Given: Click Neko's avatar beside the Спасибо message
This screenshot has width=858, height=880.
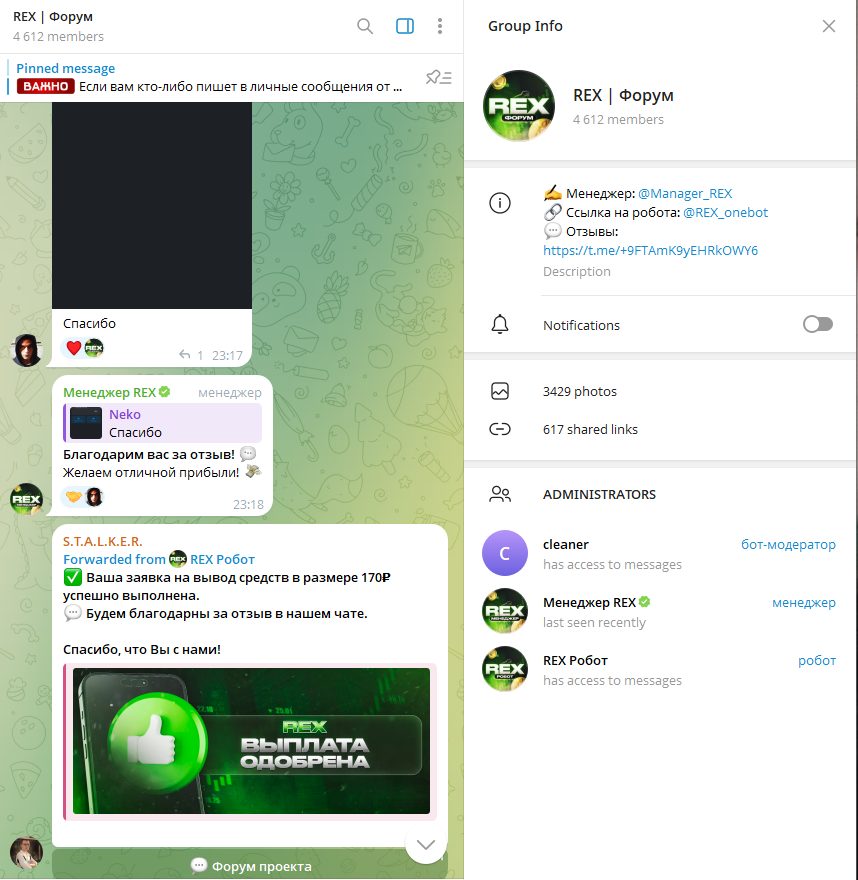Looking at the screenshot, I should [26, 350].
